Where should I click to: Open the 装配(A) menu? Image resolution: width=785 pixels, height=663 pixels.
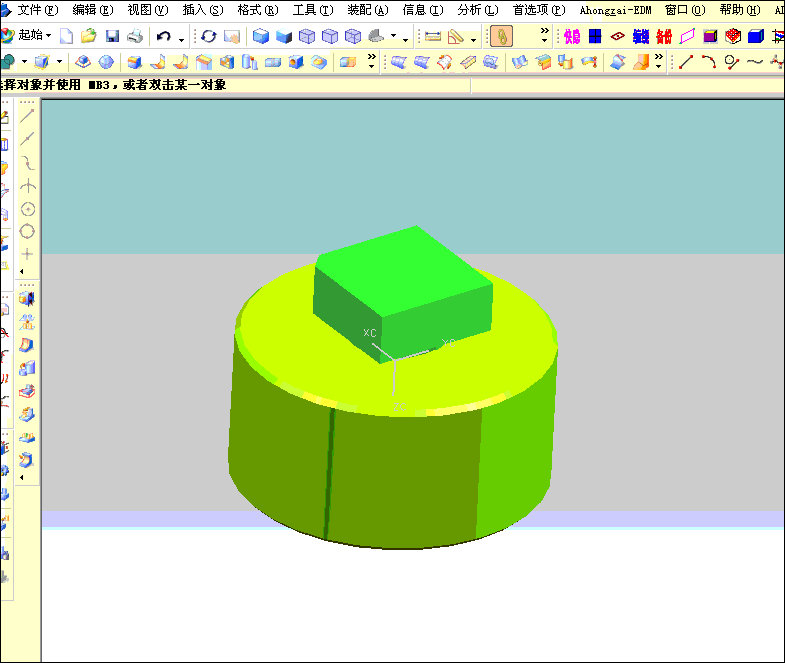[368, 10]
